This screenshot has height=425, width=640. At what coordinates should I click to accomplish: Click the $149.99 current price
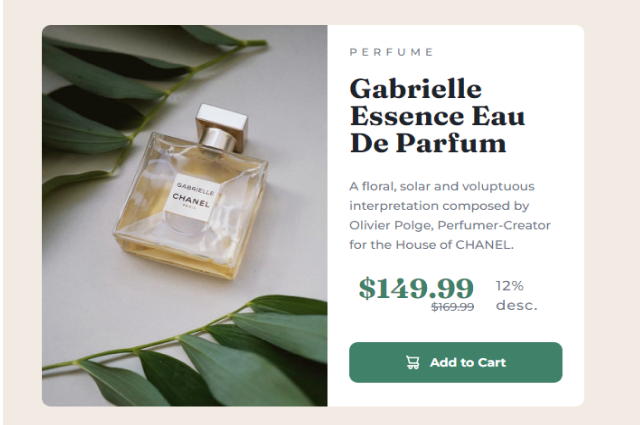coord(416,288)
